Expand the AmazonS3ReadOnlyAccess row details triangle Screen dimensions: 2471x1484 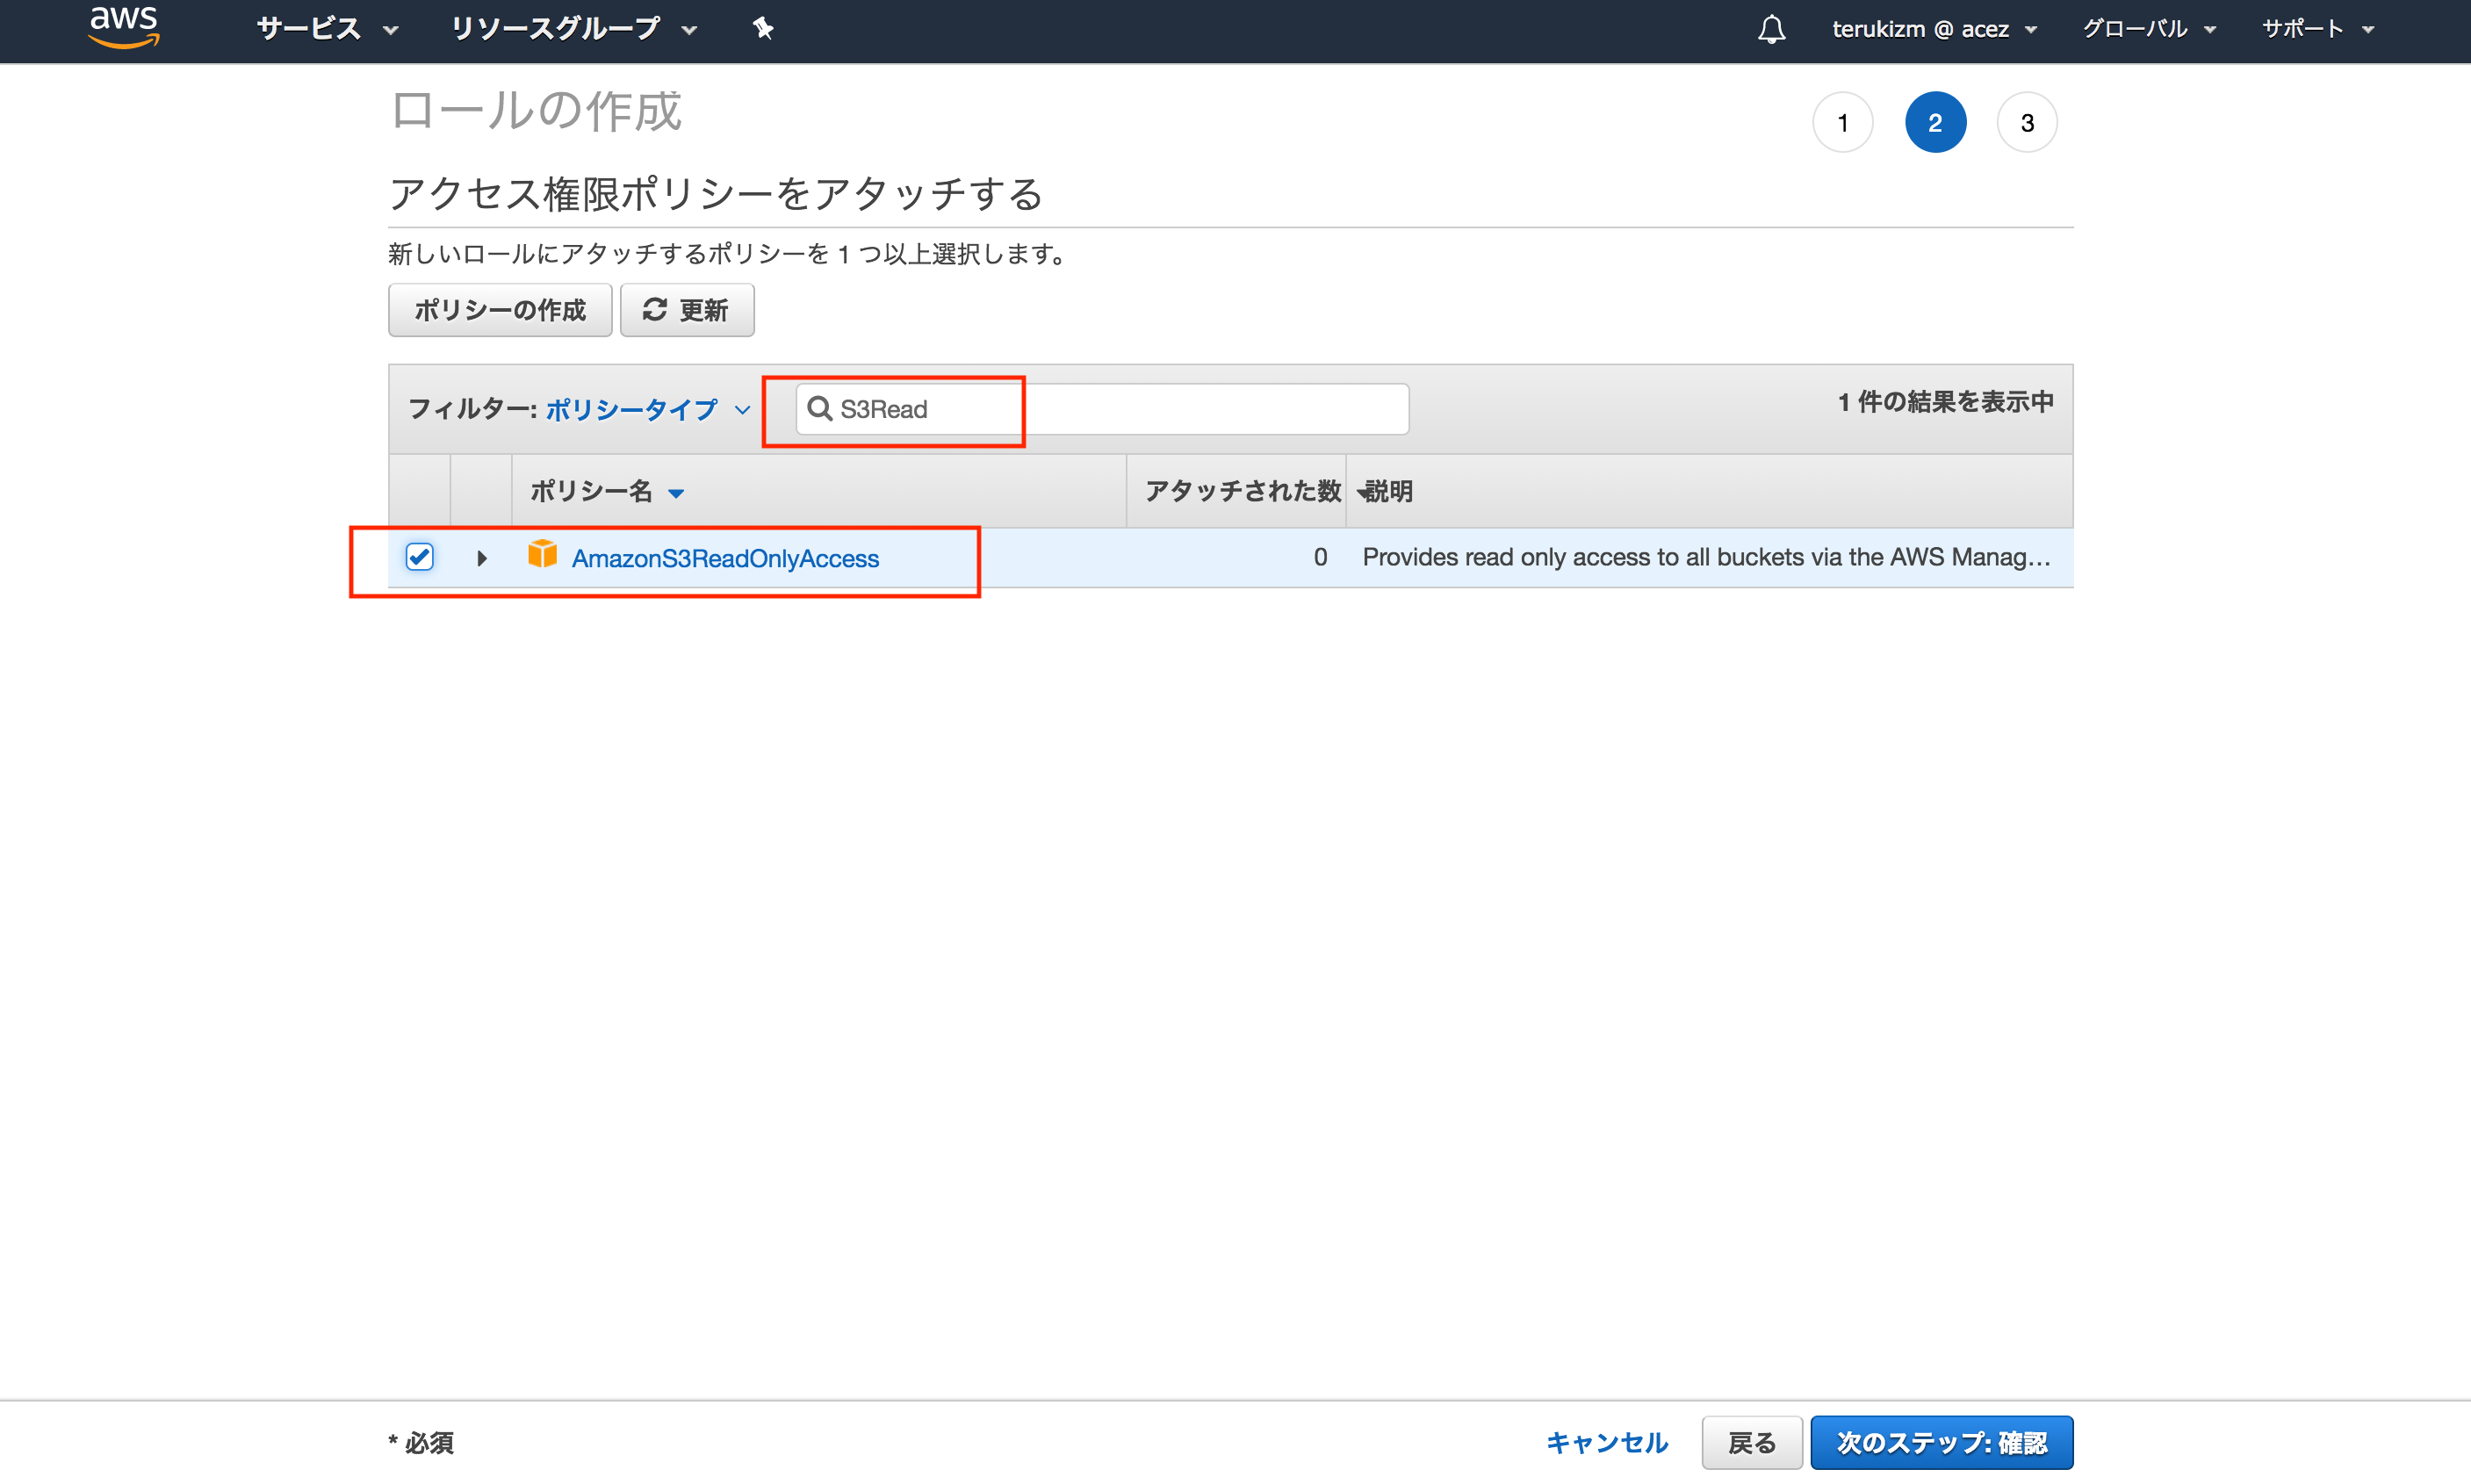point(481,558)
